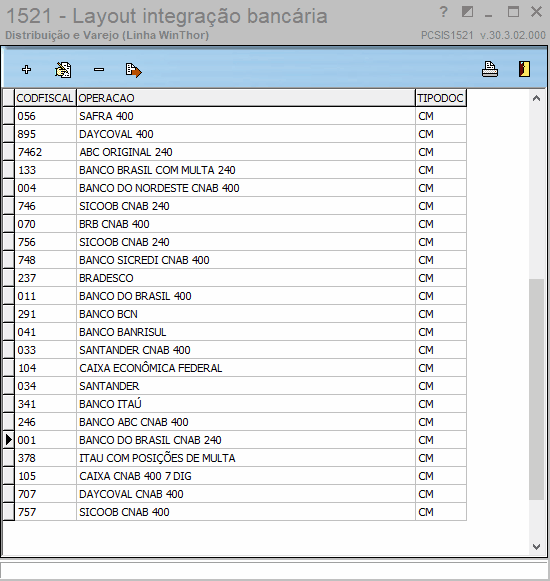Click the scroll down arrow

[x=536, y=547]
